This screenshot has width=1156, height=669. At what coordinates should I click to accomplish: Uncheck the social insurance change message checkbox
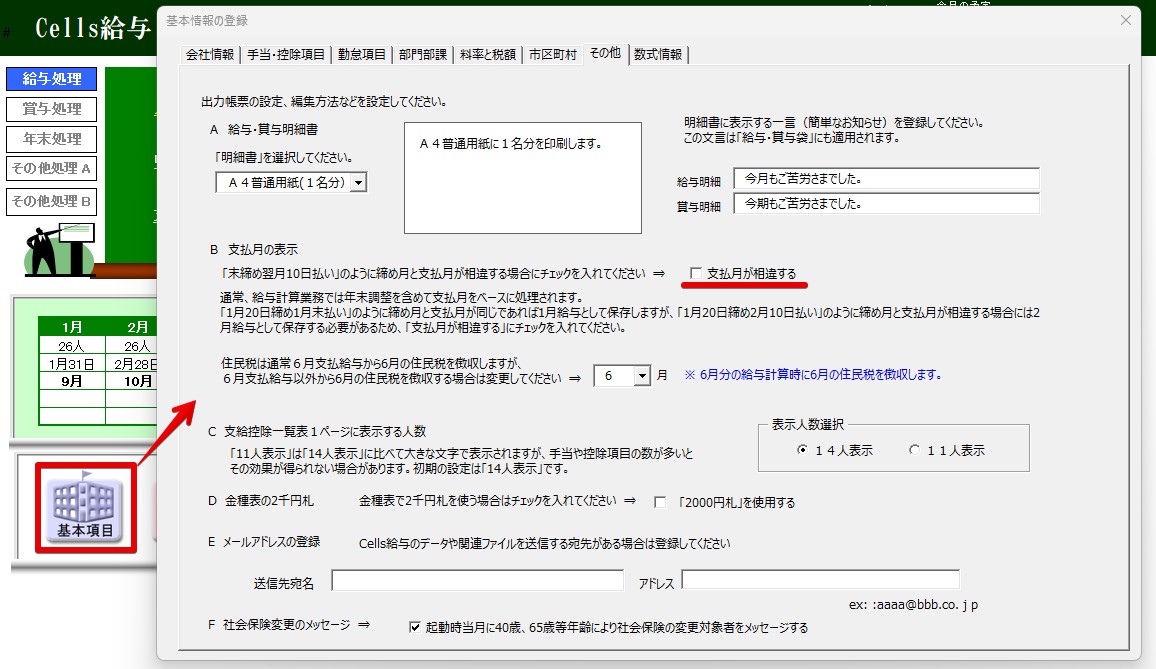click(415, 627)
